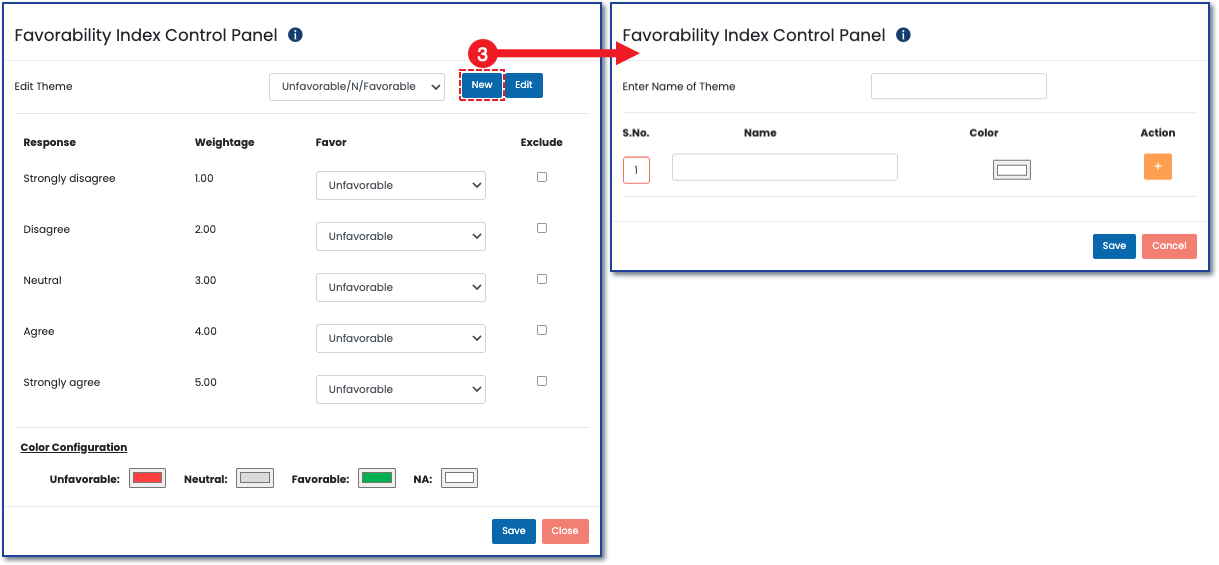Click info icon in left panel title
This screenshot has width=1219, height=565.
pyautogui.click(x=295, y=35)
